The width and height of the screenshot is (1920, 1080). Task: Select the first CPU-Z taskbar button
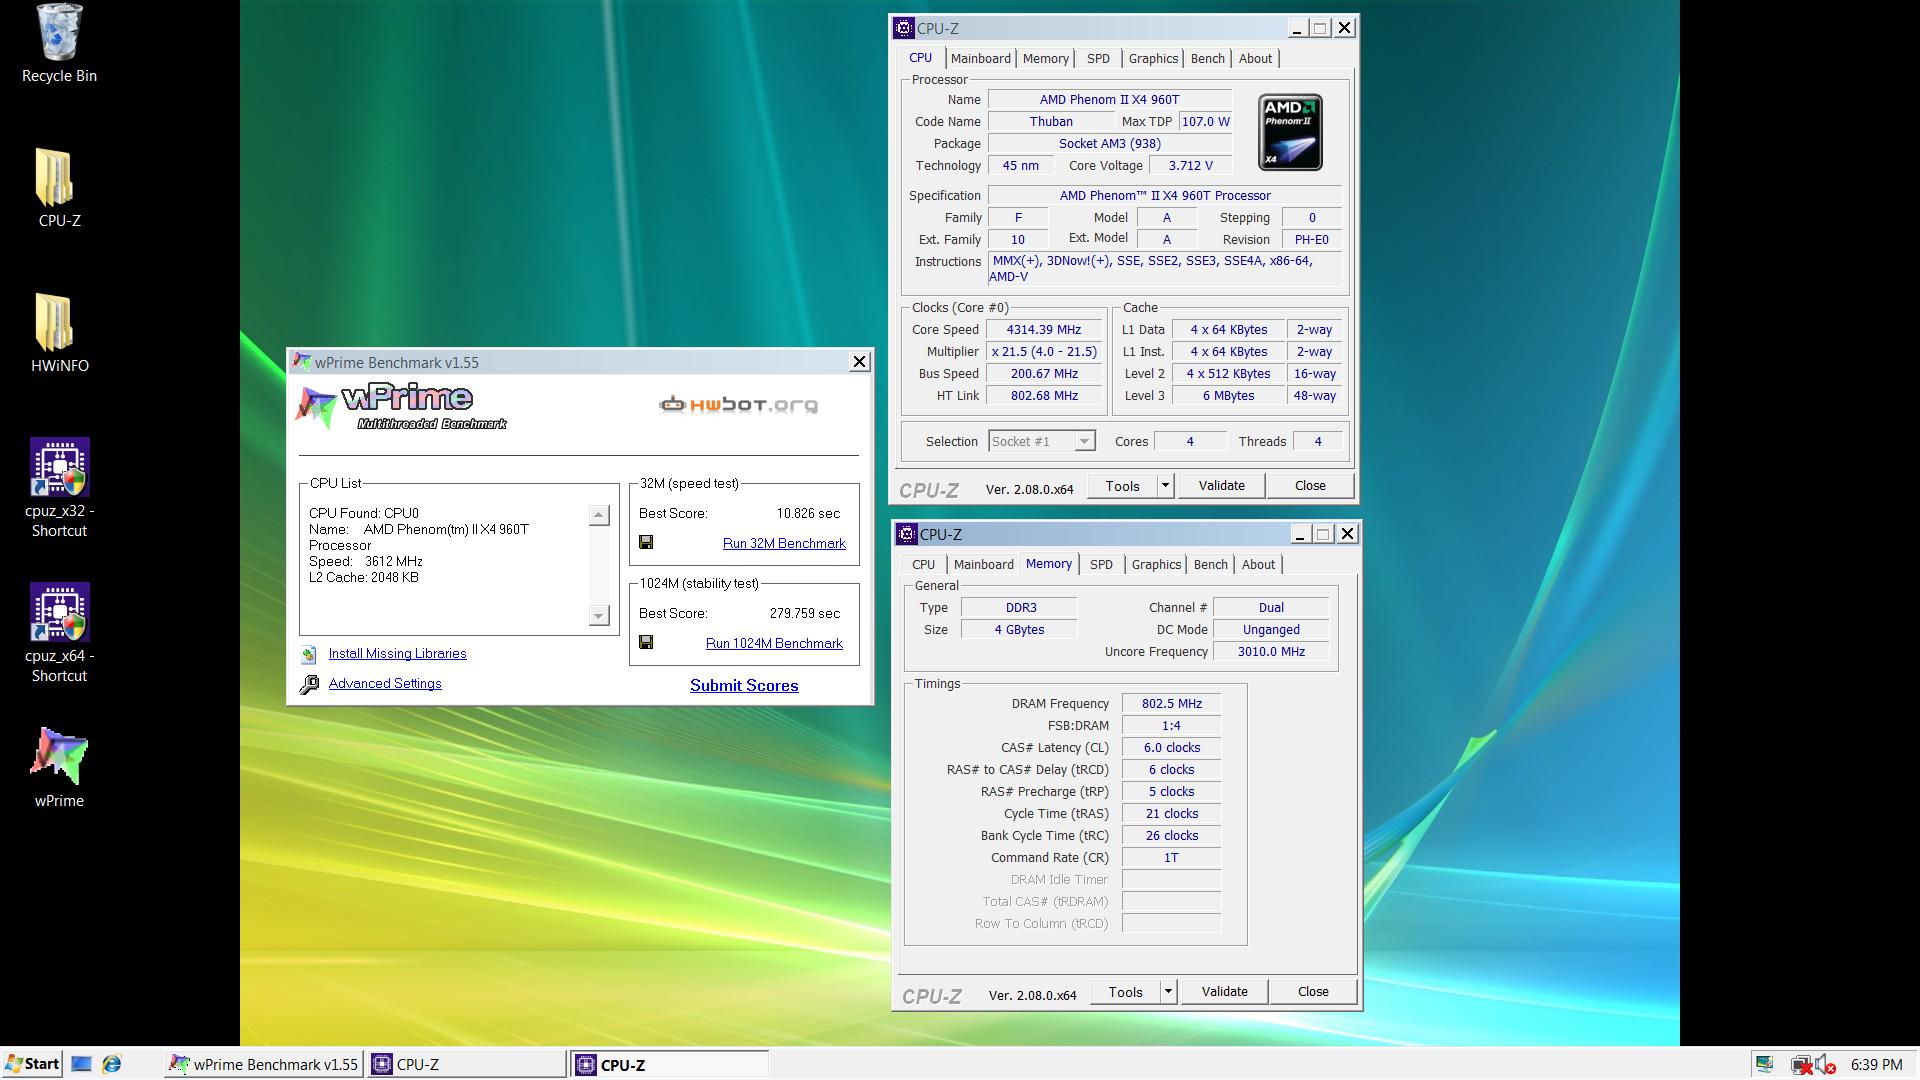pyautogui.click(x=466, y=1065)
